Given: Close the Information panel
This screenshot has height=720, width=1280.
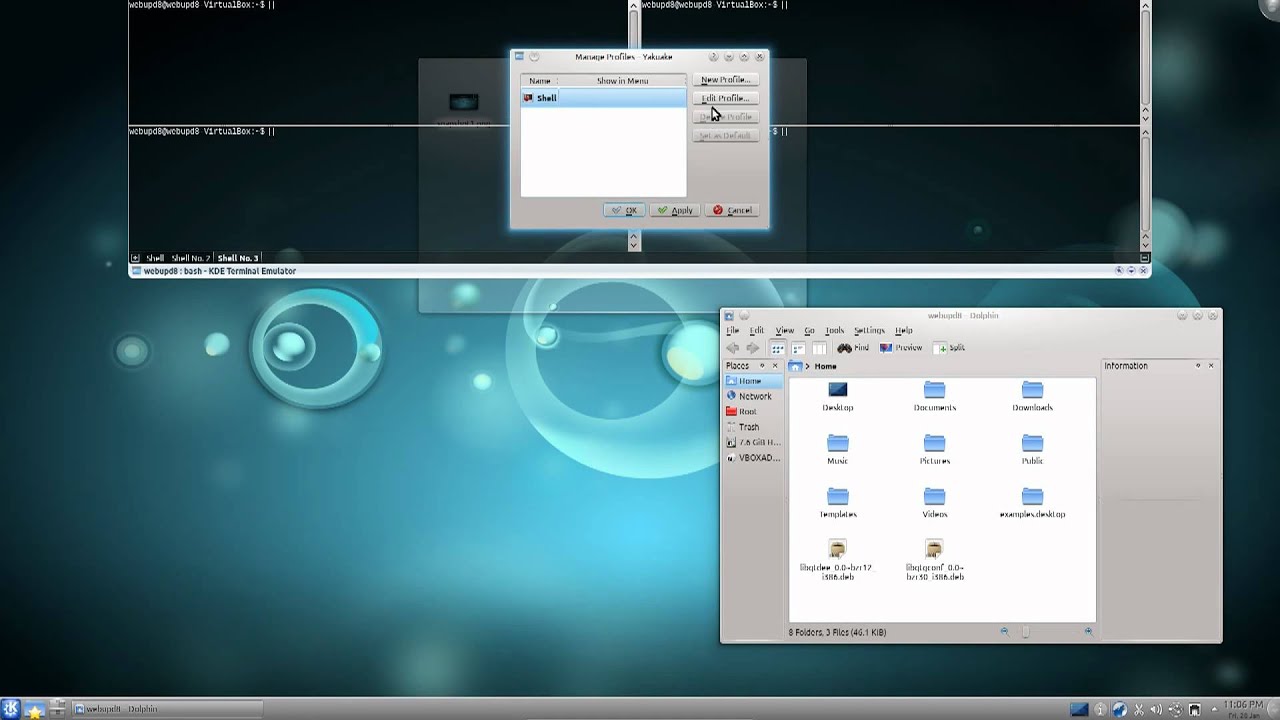Looking at the screenshot, I should 1211,366.
